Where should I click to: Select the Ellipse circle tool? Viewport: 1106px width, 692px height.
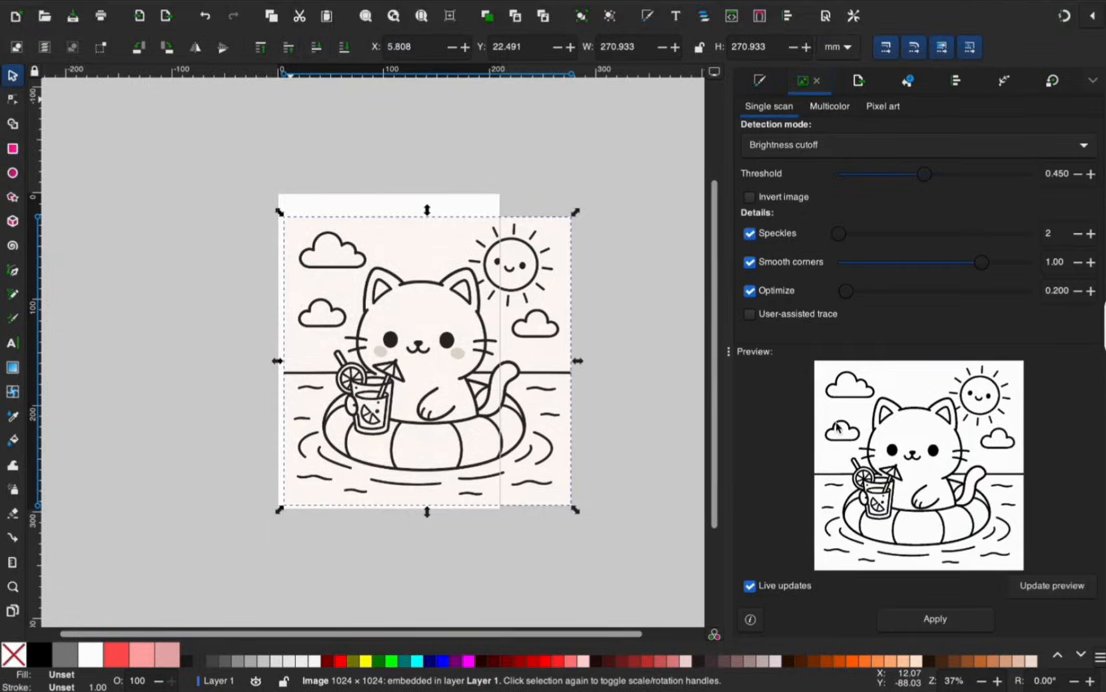pos(12,173)
